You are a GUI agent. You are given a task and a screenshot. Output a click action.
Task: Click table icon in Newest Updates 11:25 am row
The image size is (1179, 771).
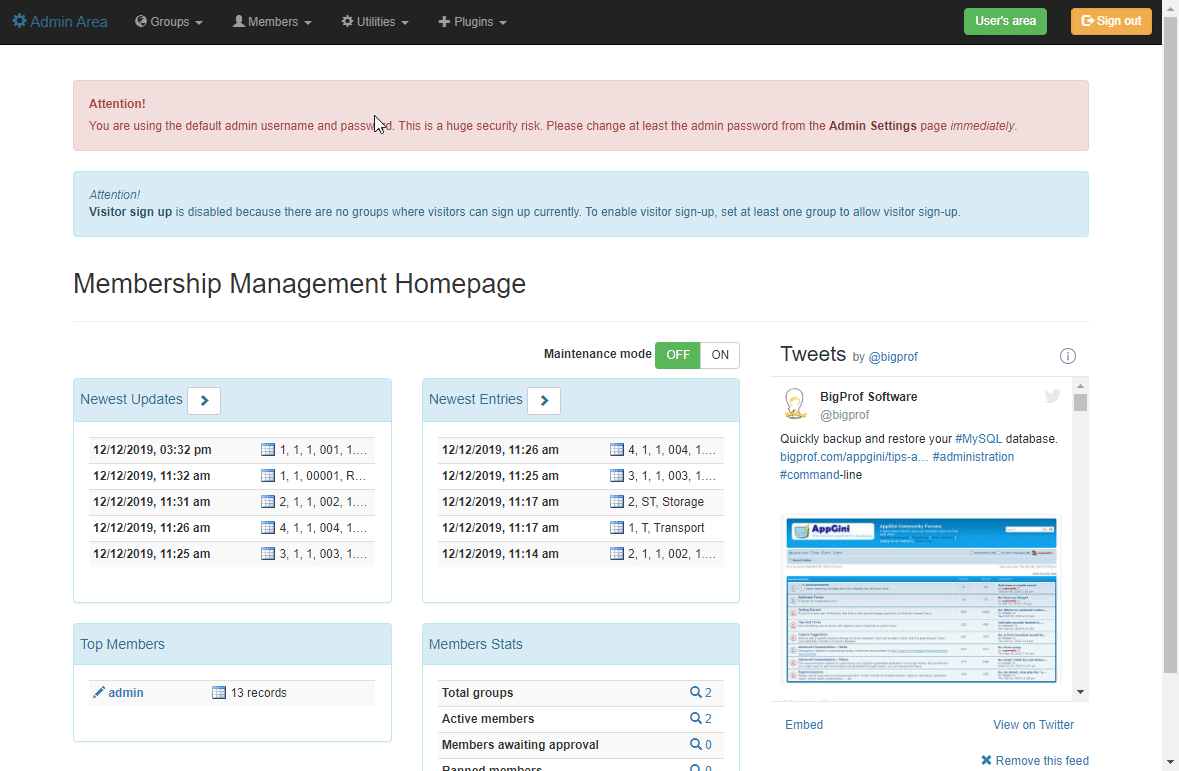268,554
